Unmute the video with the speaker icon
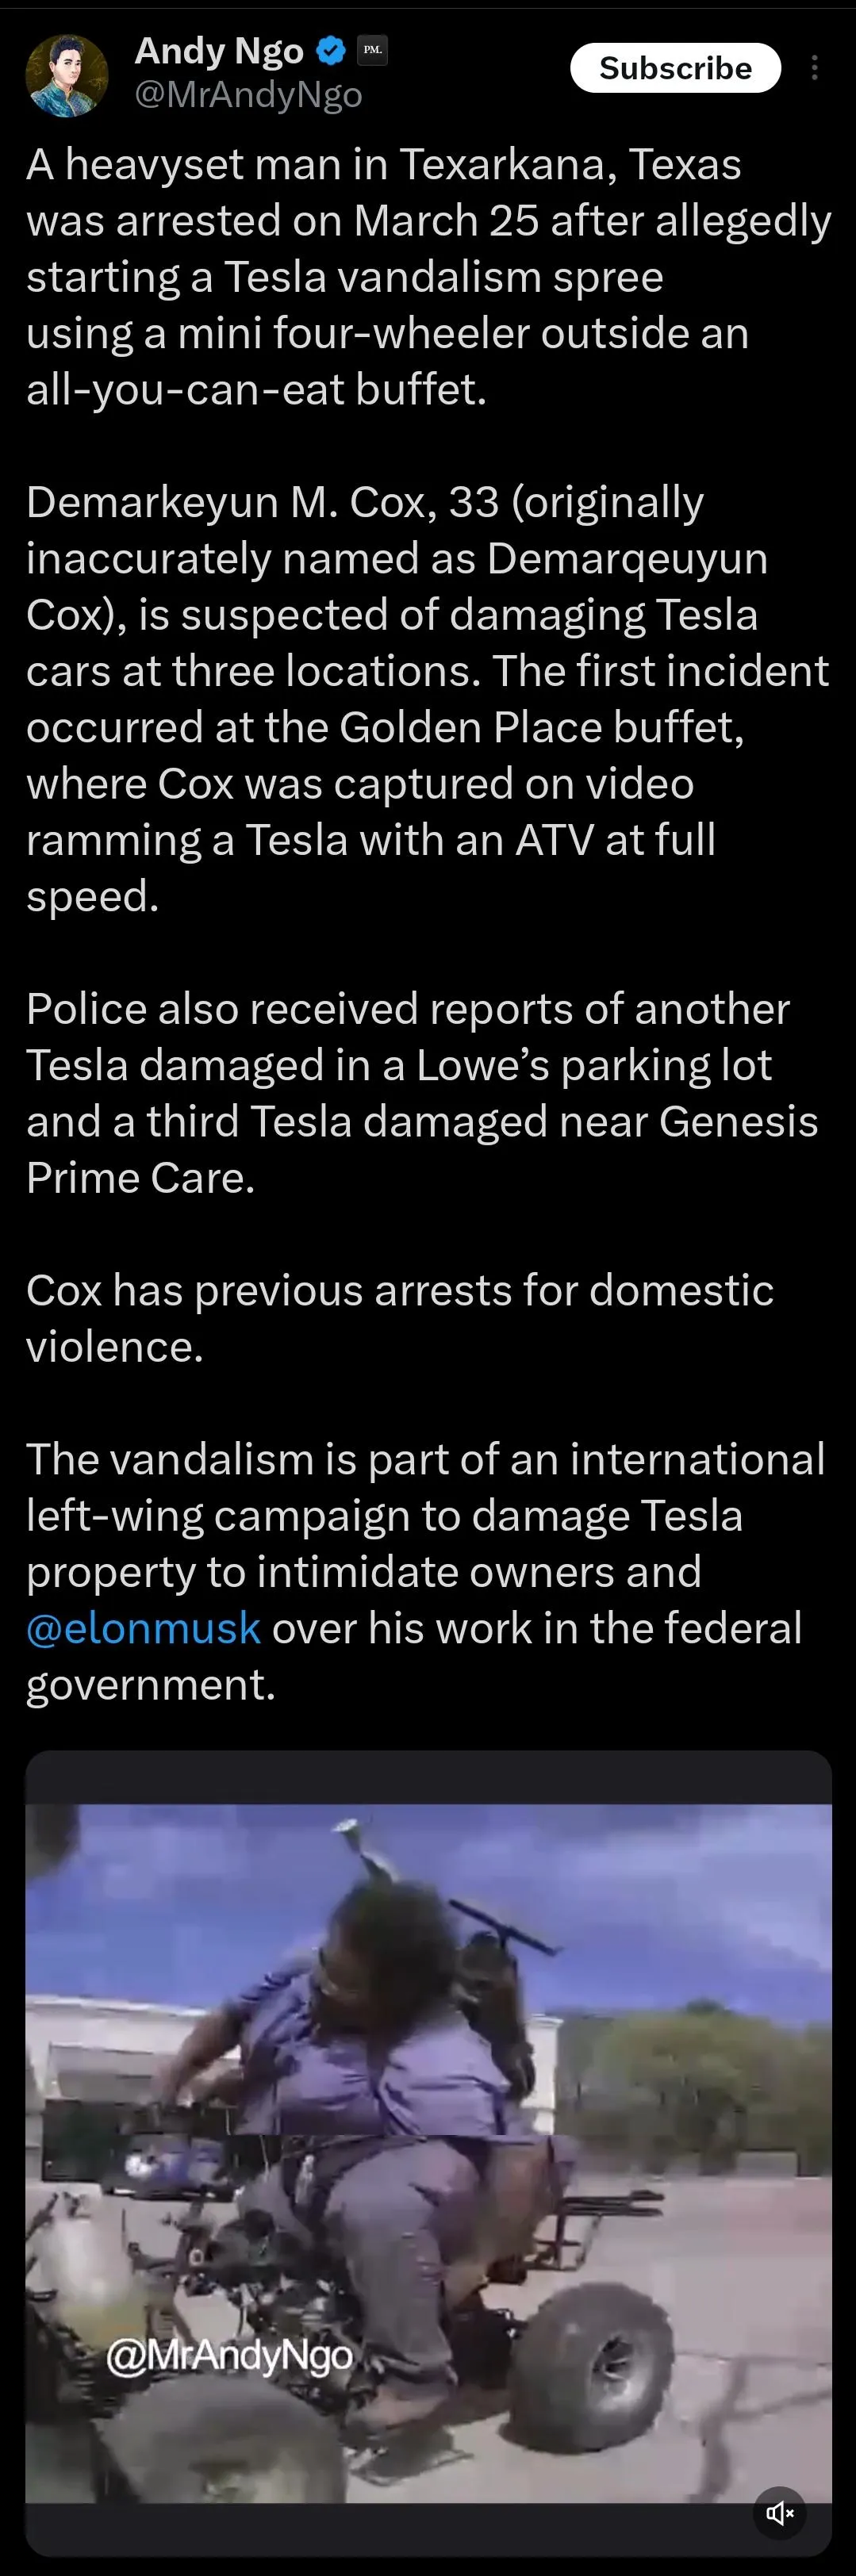Screen dimensions: 856x2576 [x=780, y=2513]
